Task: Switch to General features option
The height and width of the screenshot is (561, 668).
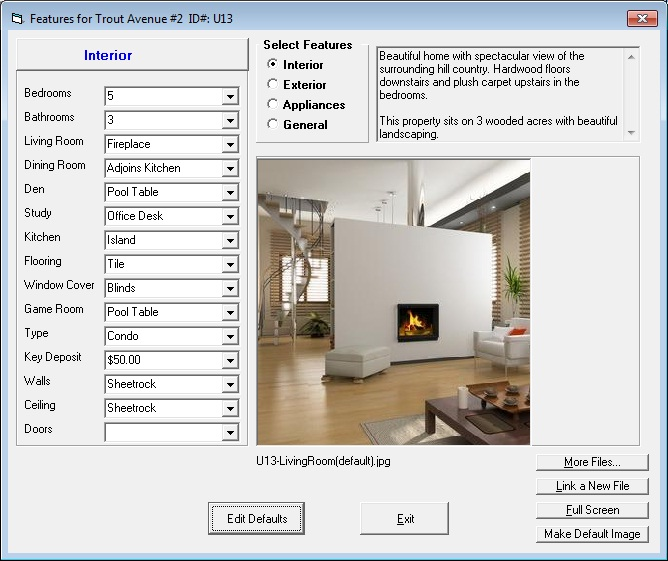Action: 273,125
